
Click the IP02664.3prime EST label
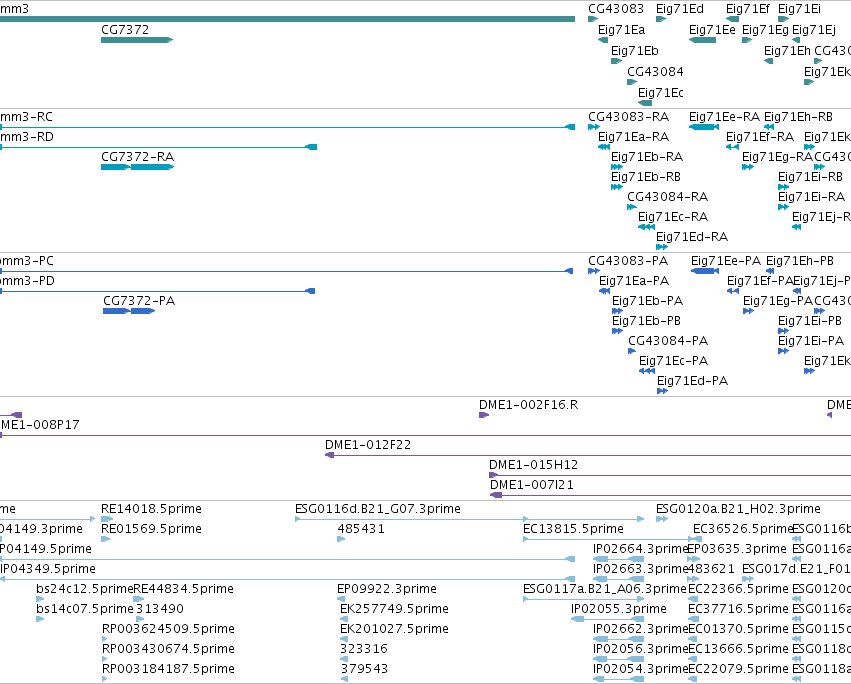click(640, 549)
